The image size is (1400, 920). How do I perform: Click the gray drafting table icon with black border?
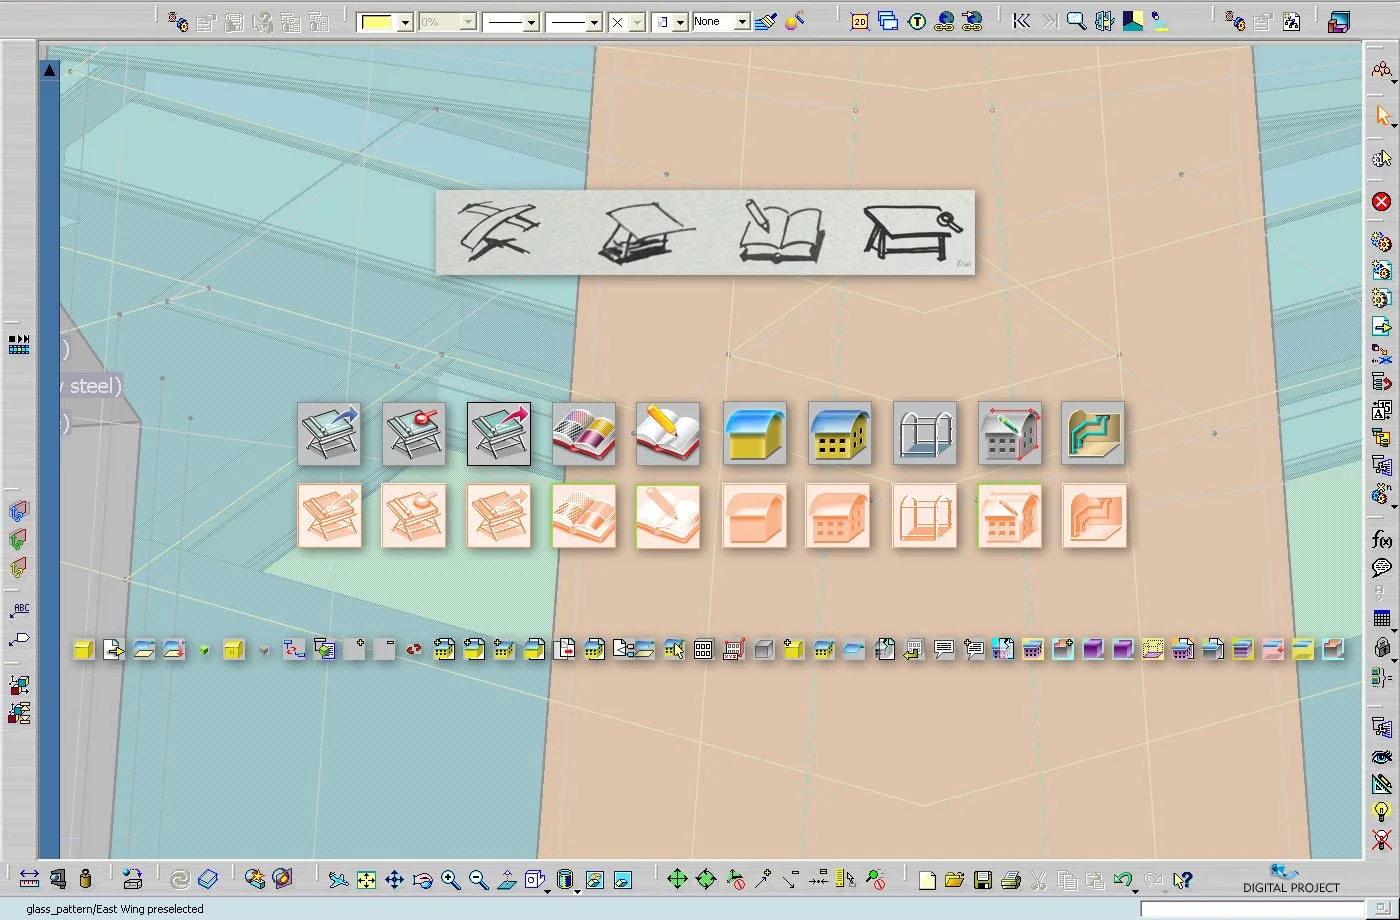click(x=499, y=434)
